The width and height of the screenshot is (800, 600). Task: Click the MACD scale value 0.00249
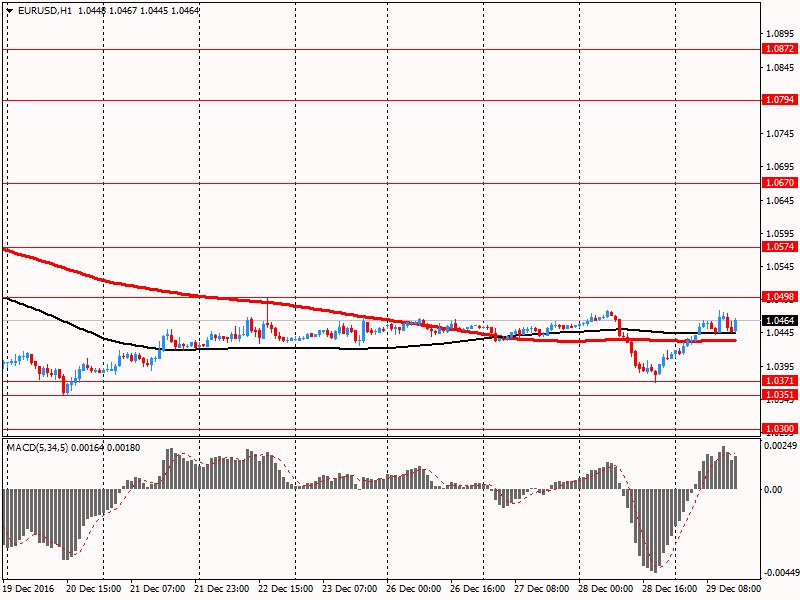[x=780, y=446]
